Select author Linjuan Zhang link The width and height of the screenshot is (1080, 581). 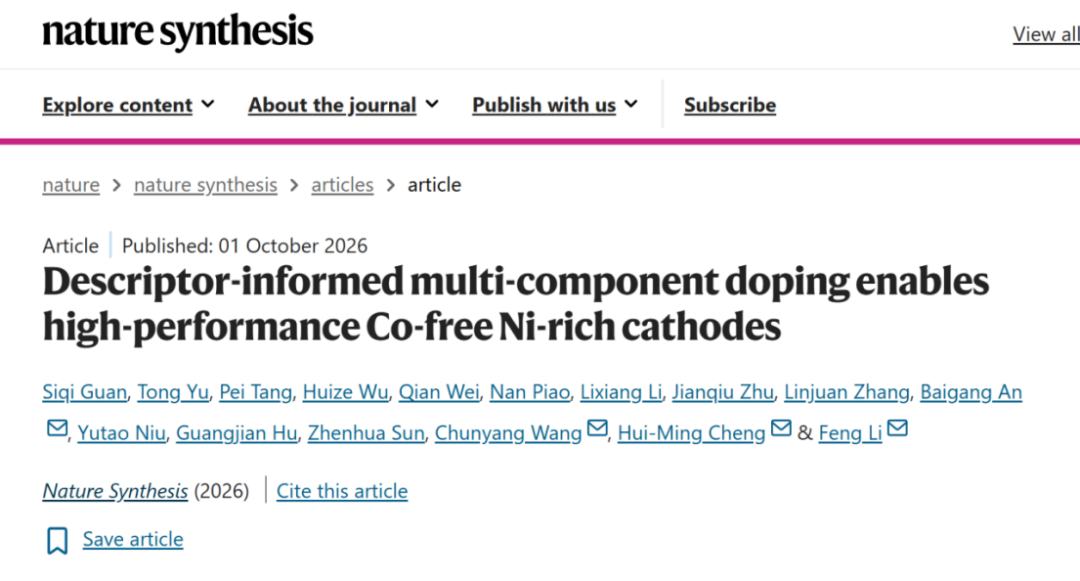847,392
